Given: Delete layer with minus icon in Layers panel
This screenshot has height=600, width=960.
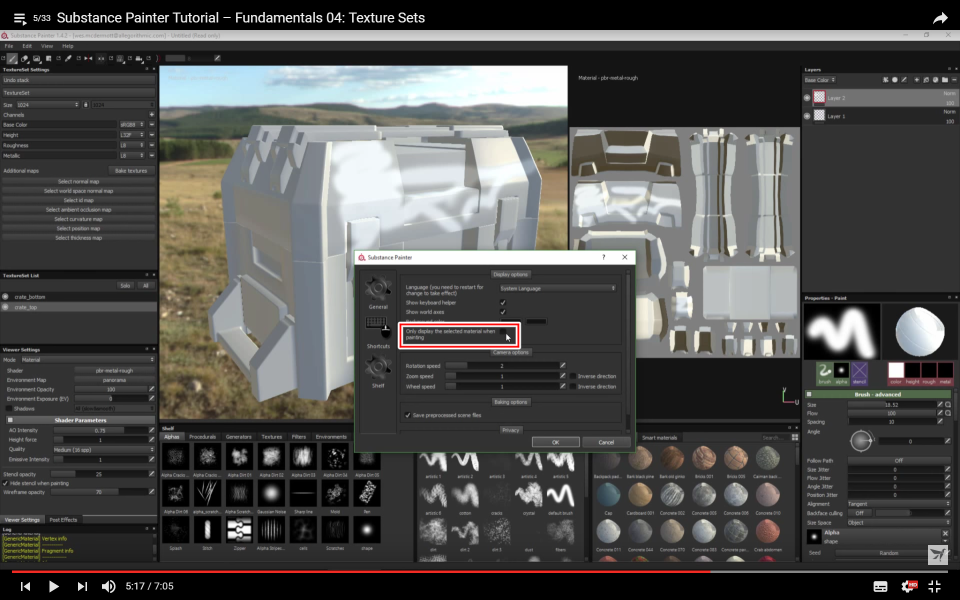Looking at the screenshot, I should [954, 80].
